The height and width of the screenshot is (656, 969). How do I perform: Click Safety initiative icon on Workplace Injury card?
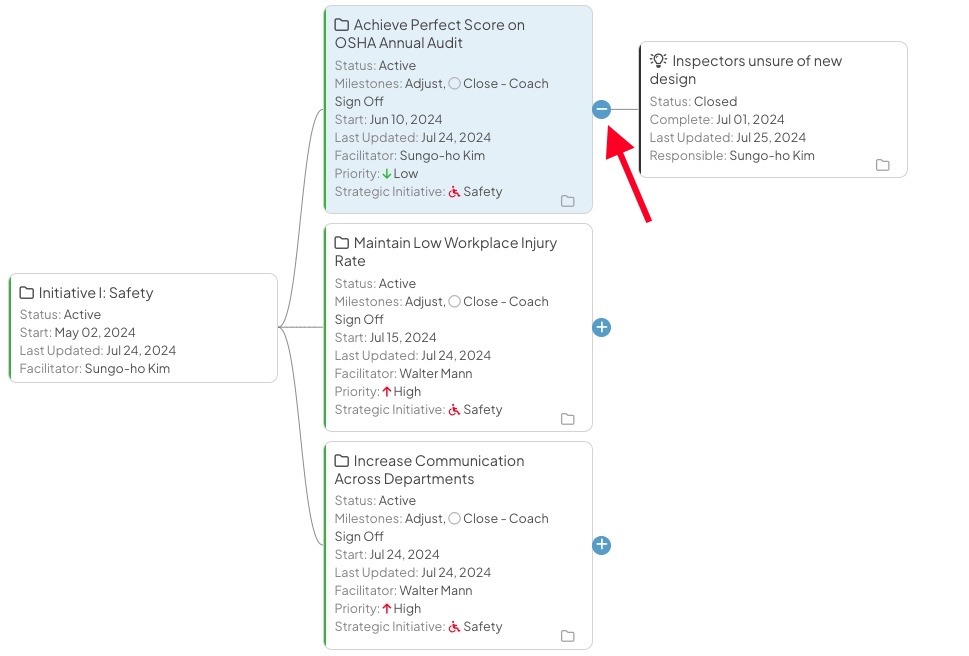click(x=454, y=410)
